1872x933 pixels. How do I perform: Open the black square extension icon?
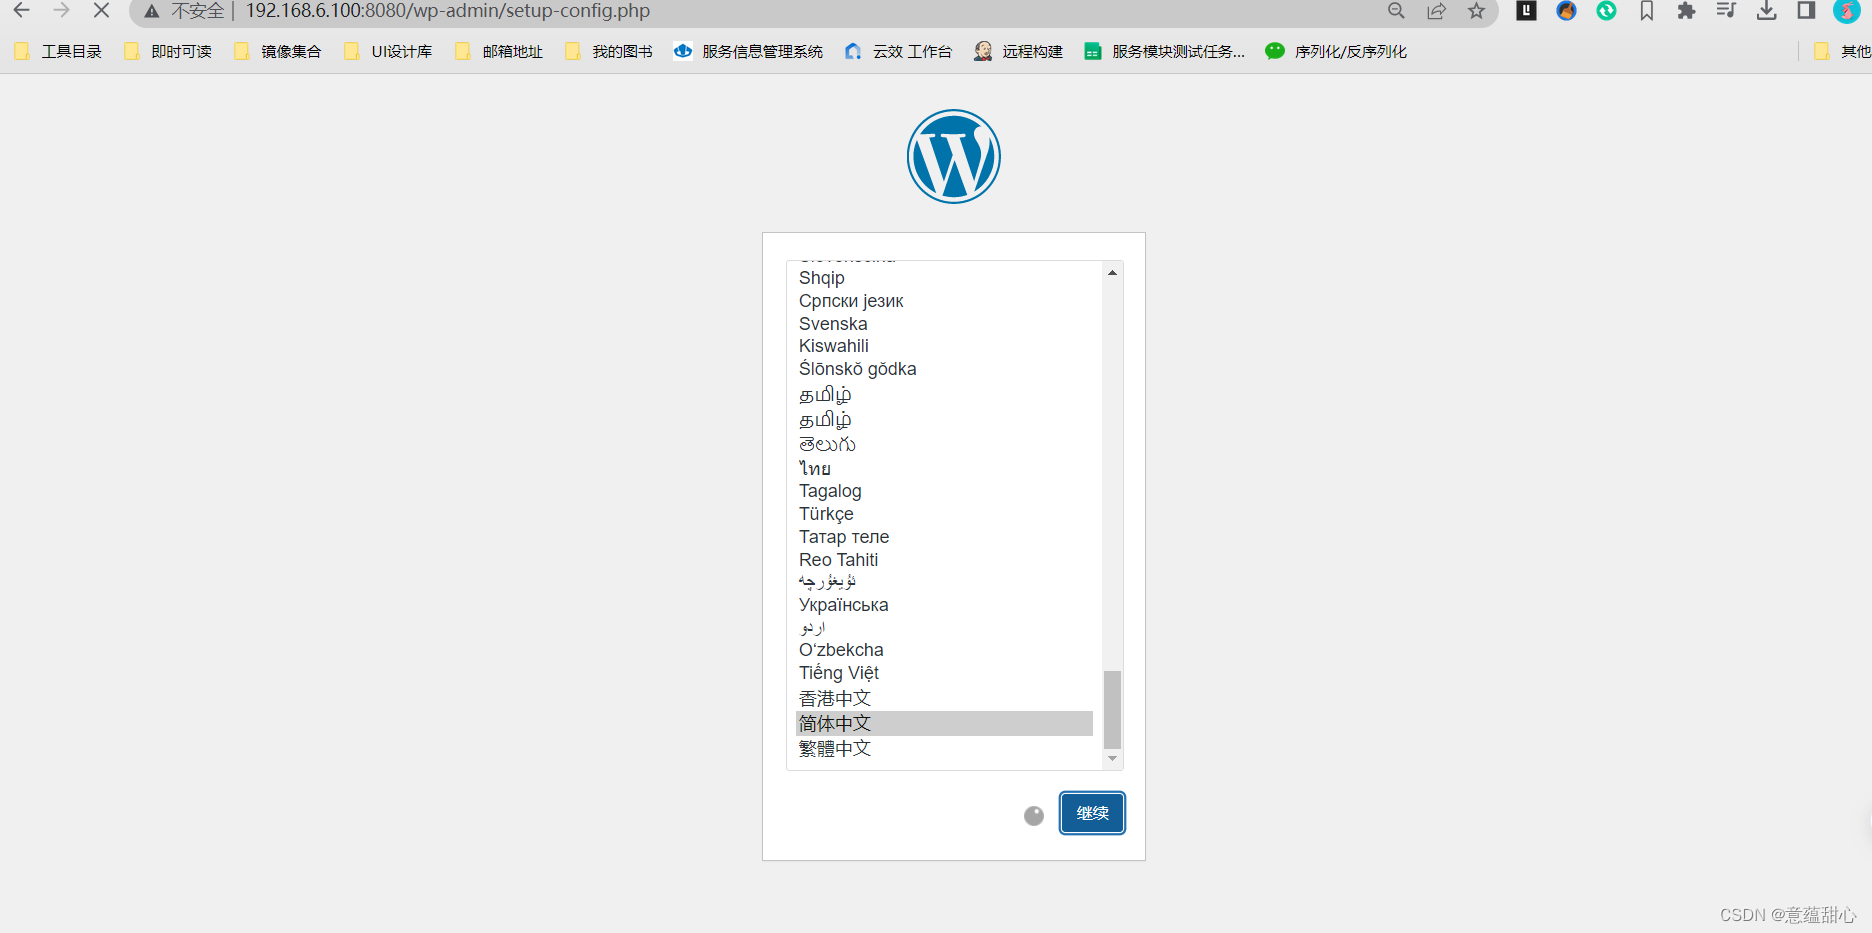(1526, 11)
